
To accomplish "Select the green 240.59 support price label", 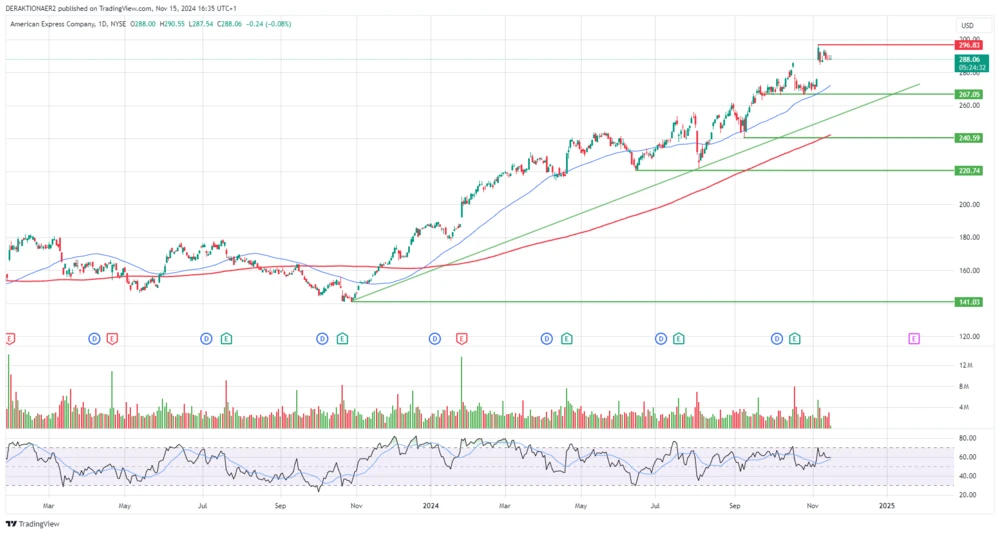I will tap(969, 138).
